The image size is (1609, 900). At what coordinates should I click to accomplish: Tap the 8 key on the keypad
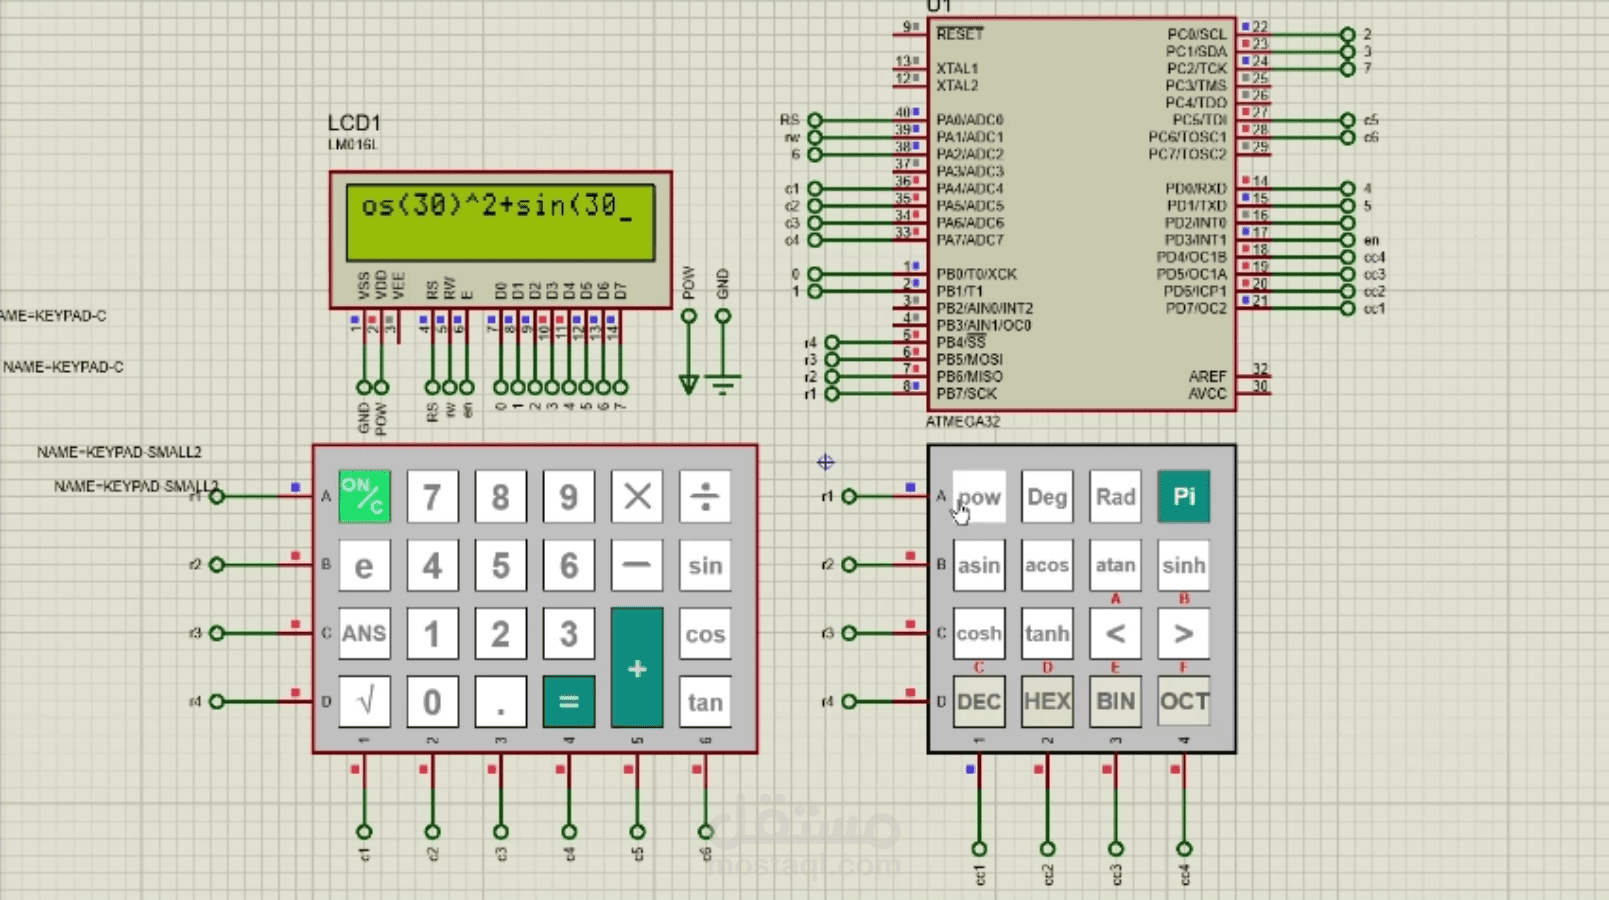pyautogui.click(x=500, y=496)
